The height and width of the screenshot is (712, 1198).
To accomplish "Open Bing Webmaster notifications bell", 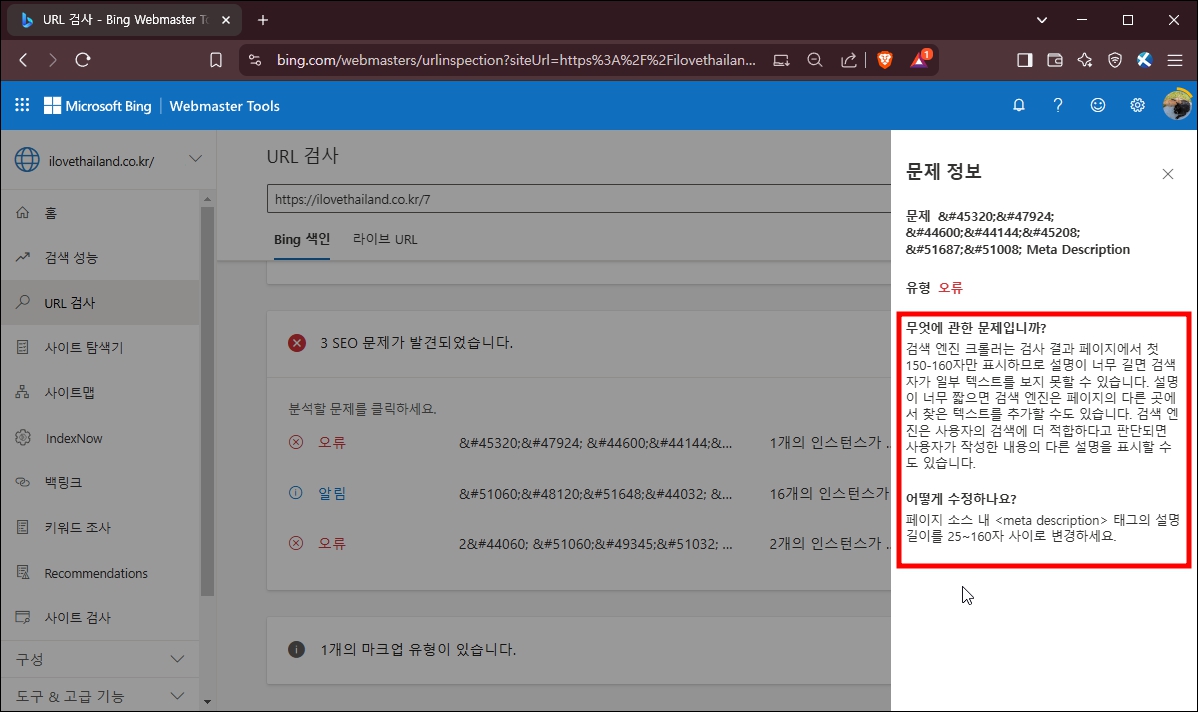I will [x=1018, y=104].
